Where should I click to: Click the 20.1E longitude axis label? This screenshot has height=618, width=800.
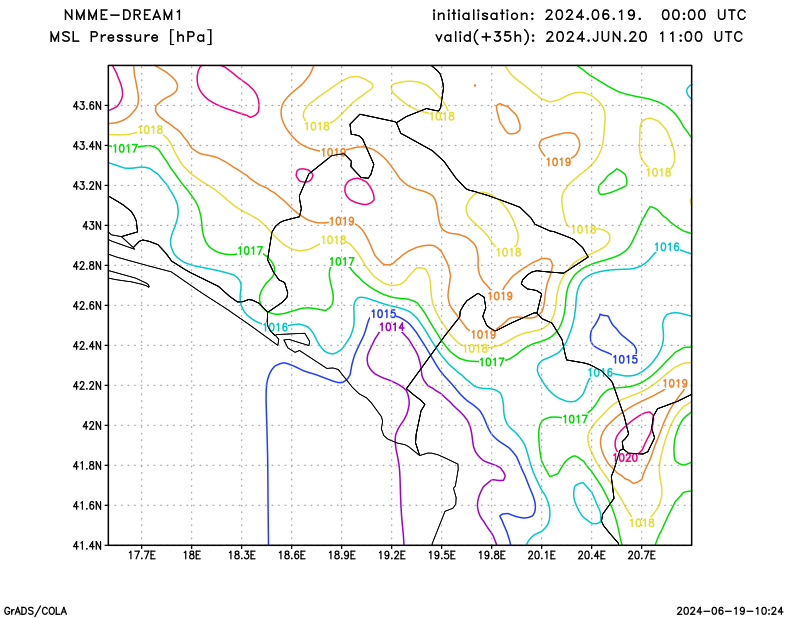tap(541, 555)
